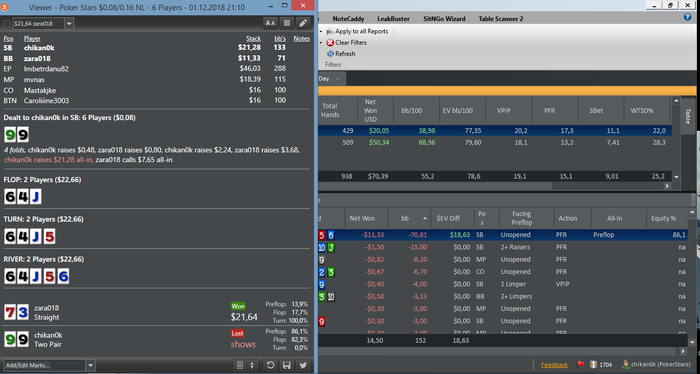Click the EV bb/100 column header
The width and height of the screenshot is (700, 374).
click(x=458, y=111)
